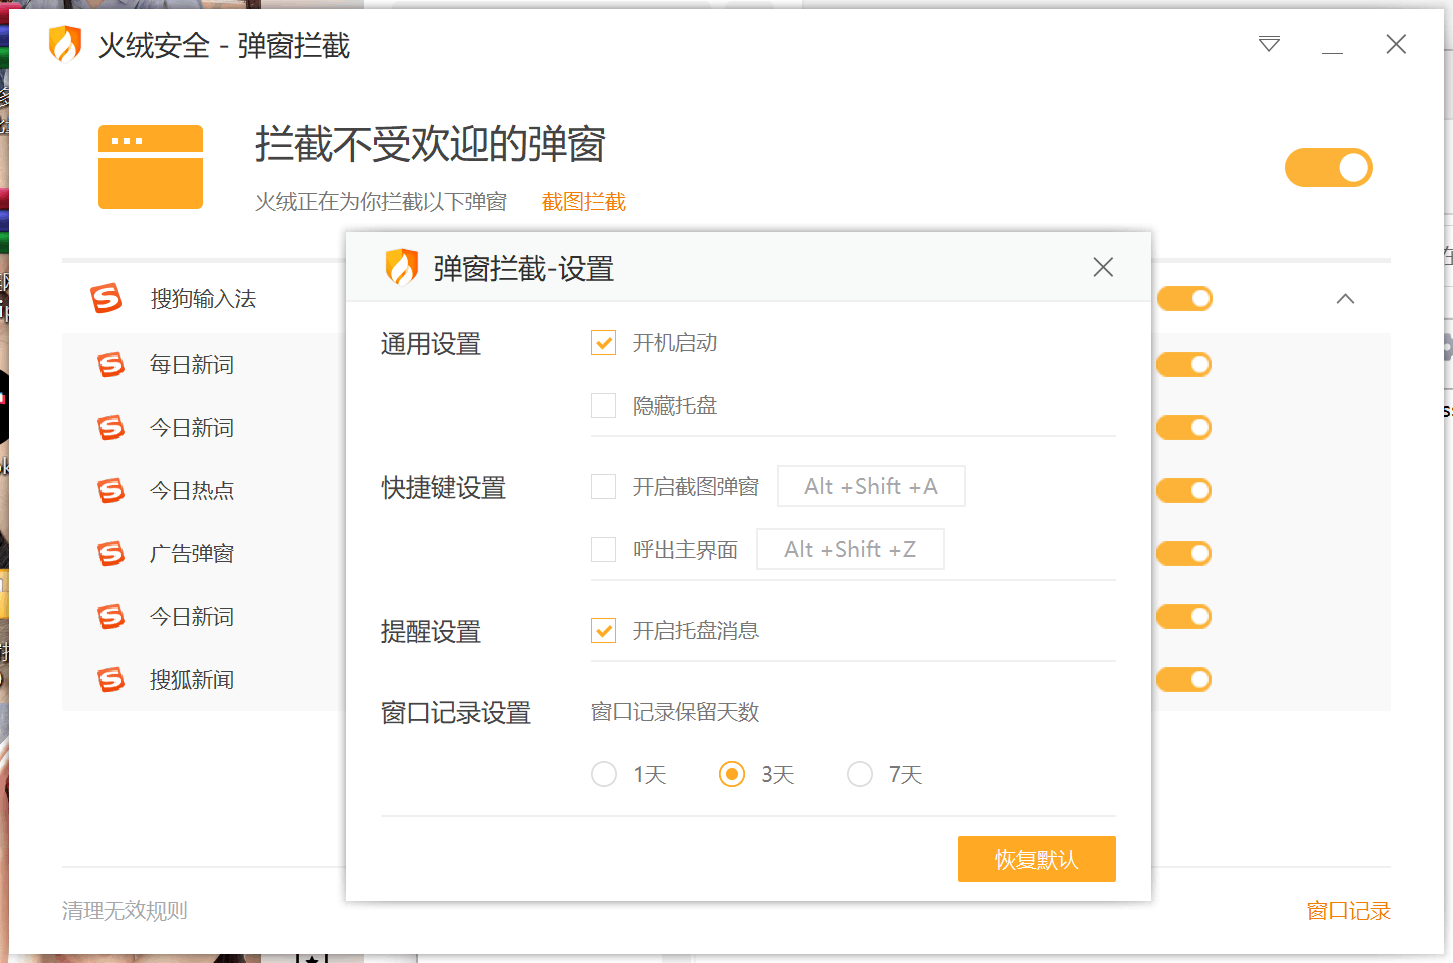Viewport: 1453px width, 963px height.
Task: Click the Sogou icon beside 搜狐新闻
Action: (x=111, y=680)
